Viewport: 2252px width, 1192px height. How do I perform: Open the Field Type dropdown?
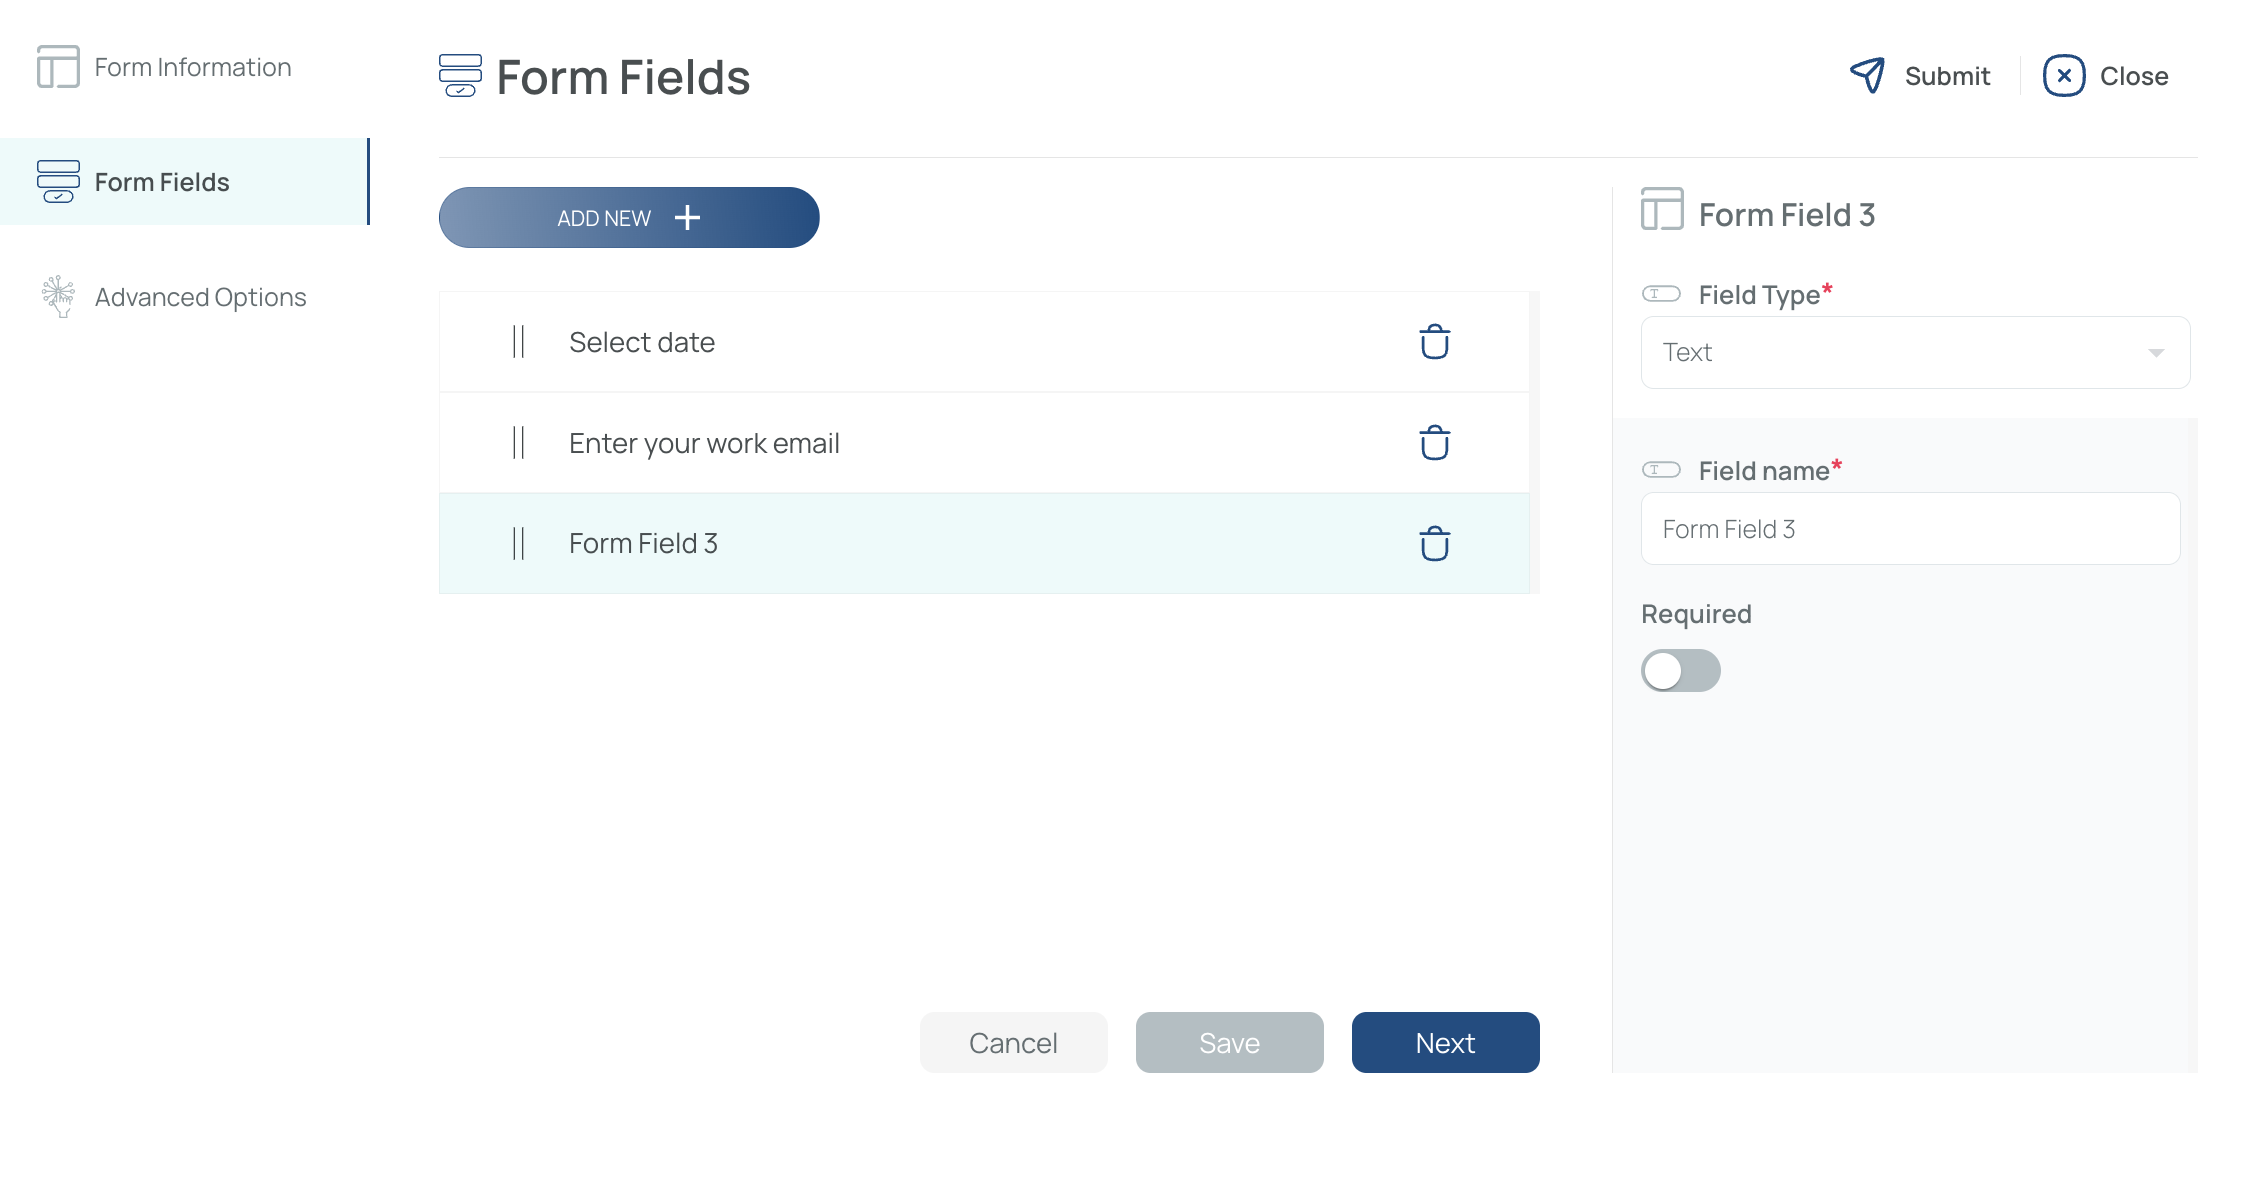click(1915, 352)
